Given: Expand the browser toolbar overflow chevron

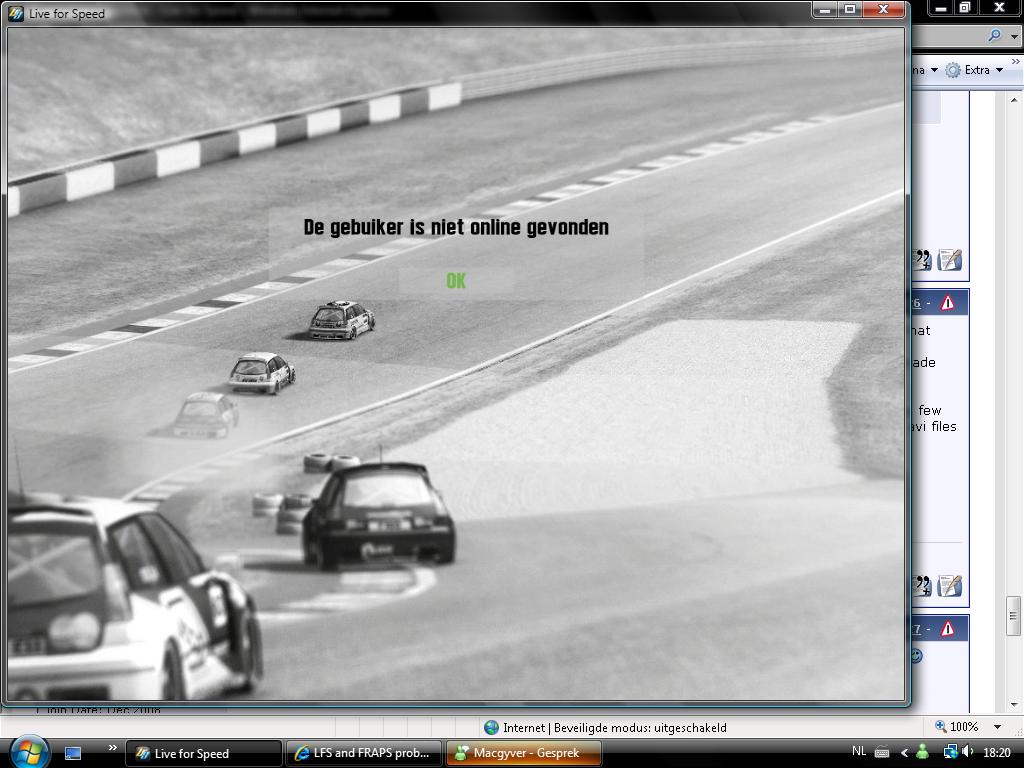Looking at the screenshot, I should pos(1016,61).
